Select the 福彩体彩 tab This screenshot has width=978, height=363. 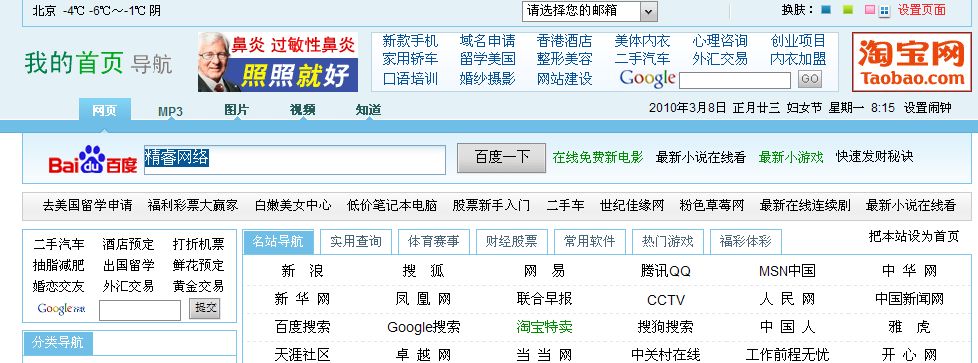pyautogui.click(x=745, y=241)
